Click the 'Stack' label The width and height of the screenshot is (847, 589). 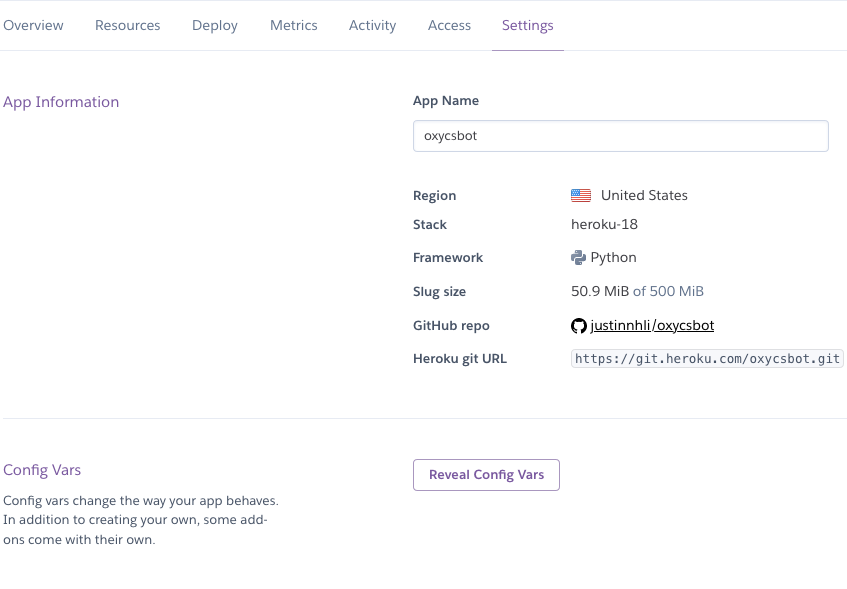[429, 225]
